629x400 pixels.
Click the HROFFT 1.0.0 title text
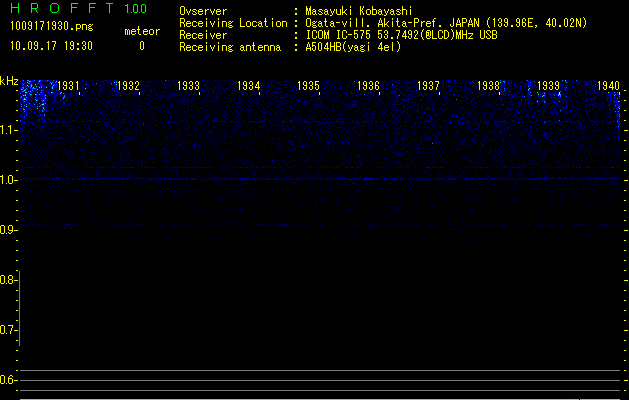coord(79,8)
